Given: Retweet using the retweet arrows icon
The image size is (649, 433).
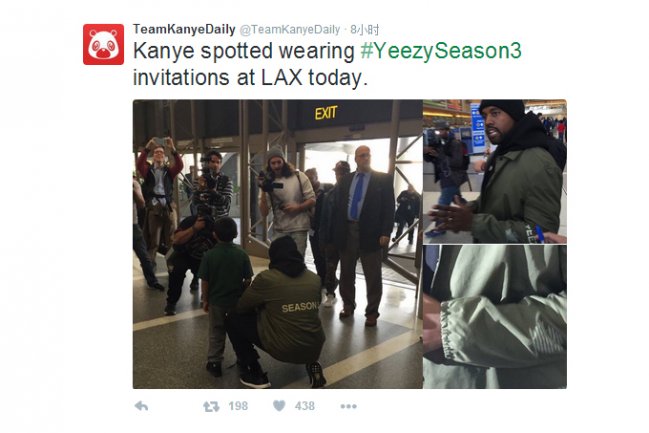Looking at the screenshot, I should [x=211, y=407].
